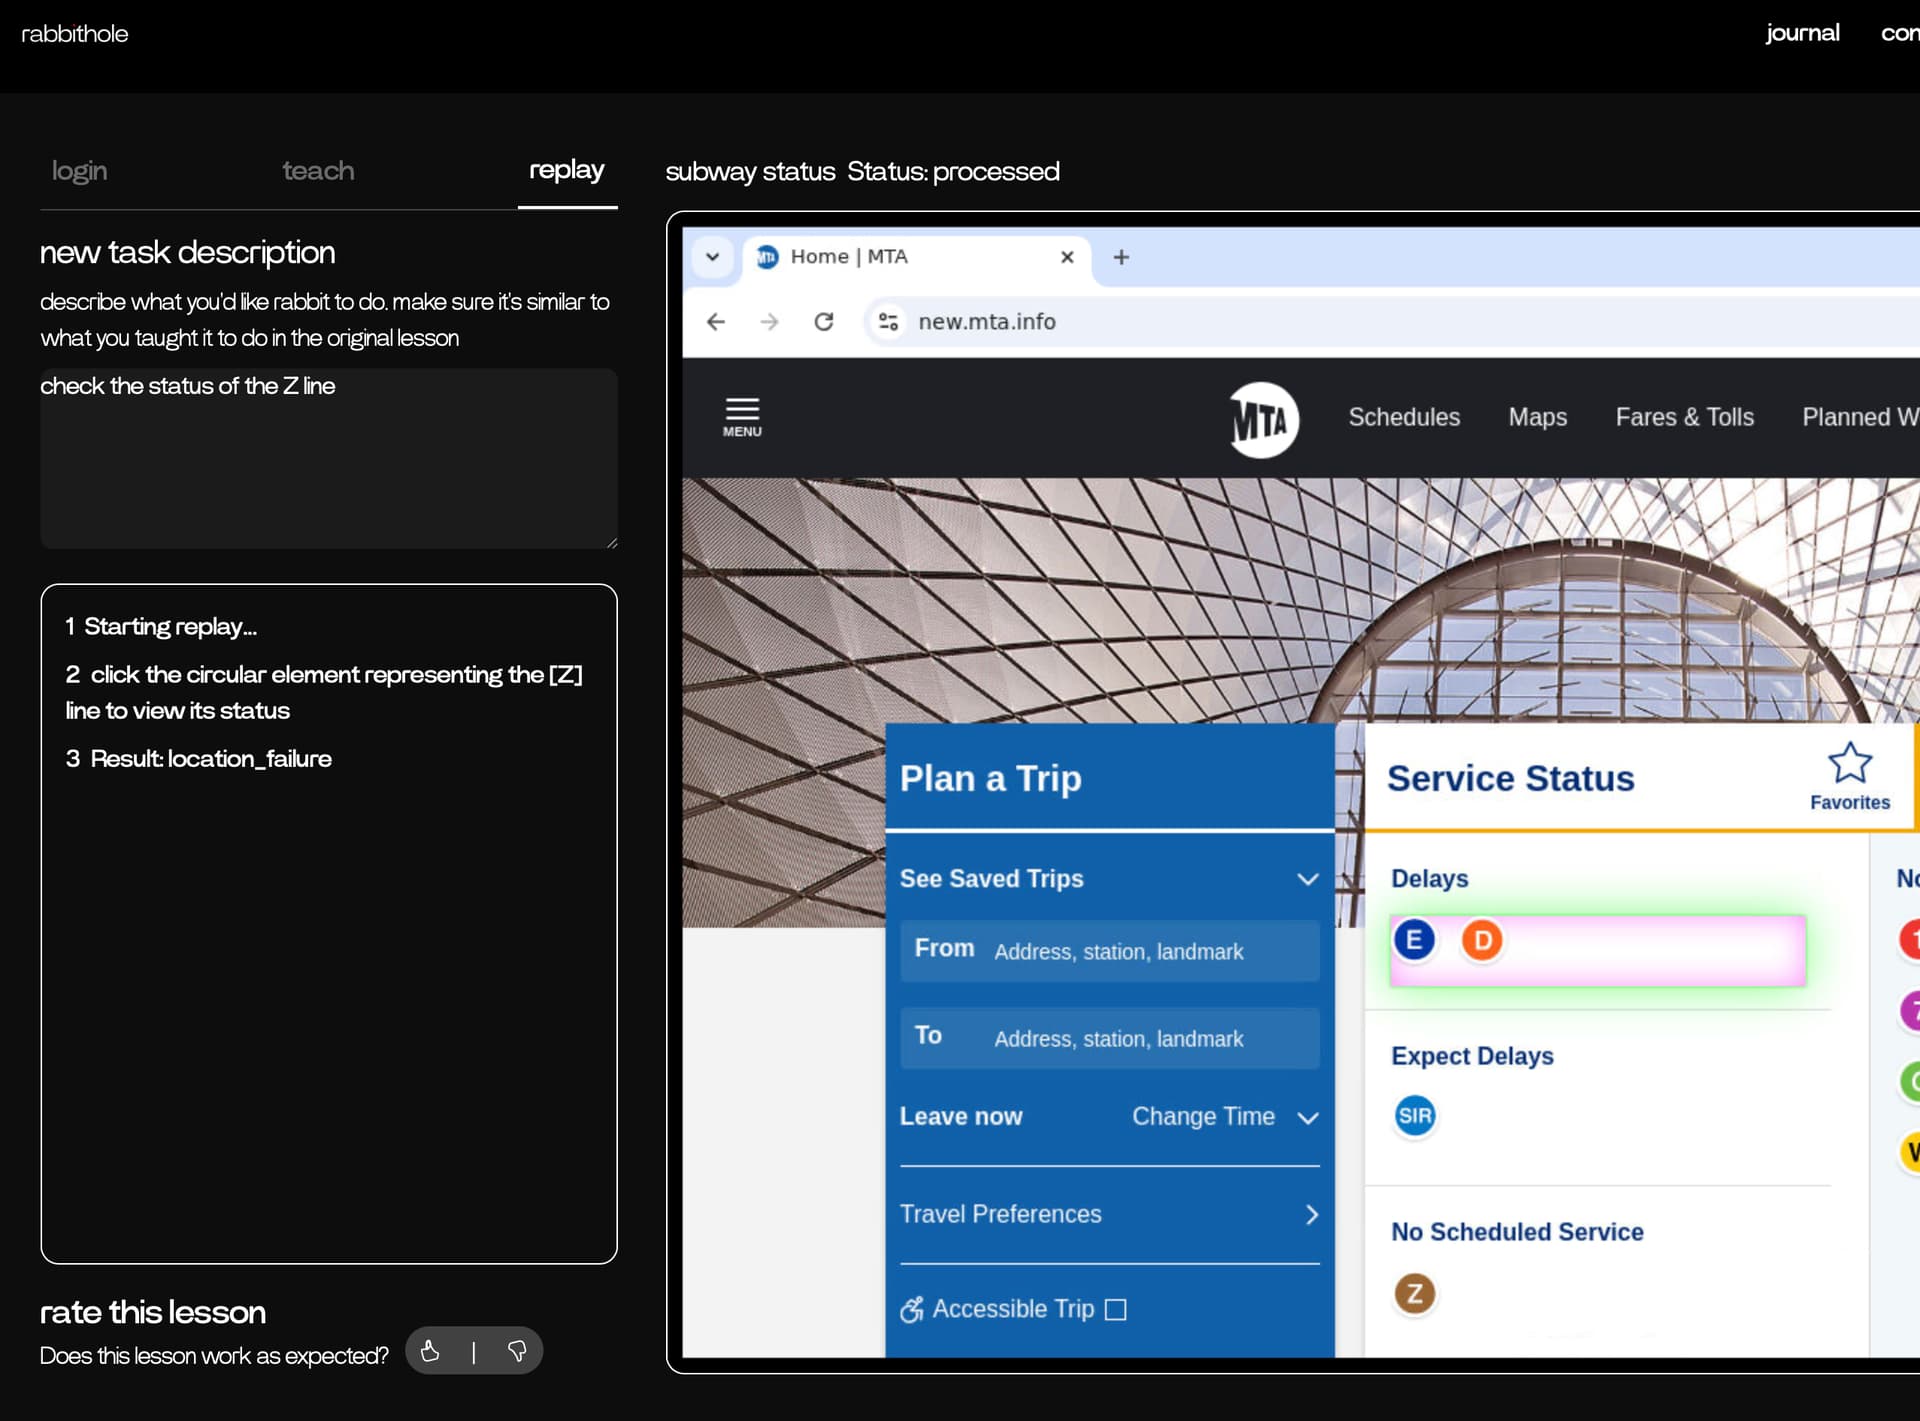The height and width of the screenshot is (1421, 1920).
Task: Tick the Accessible Trip checkbox
Action: point(1116,1310)
